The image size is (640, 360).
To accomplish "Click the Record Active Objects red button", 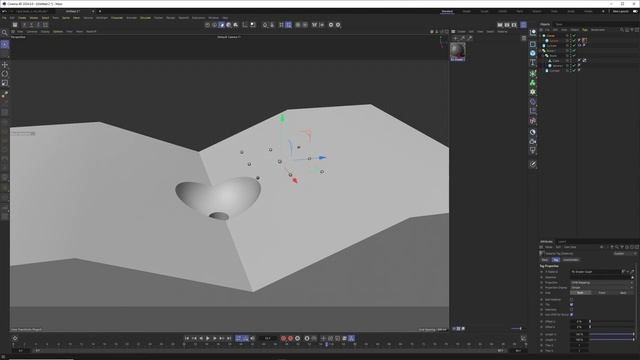I will 283,338.
